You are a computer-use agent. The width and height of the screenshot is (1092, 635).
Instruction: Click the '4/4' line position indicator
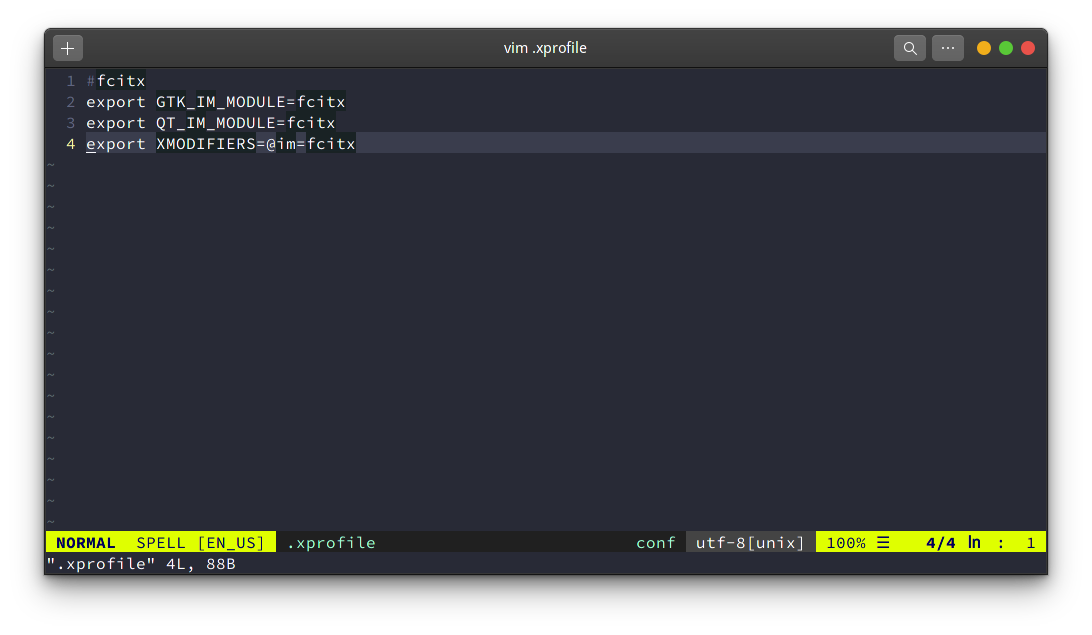point(940,542)
